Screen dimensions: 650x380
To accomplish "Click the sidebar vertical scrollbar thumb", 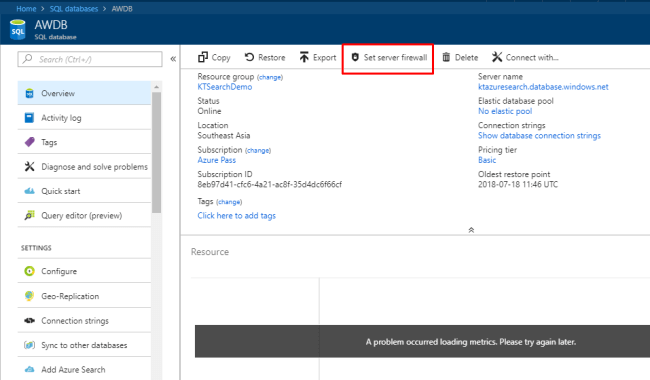I will [x=156, y=152].
